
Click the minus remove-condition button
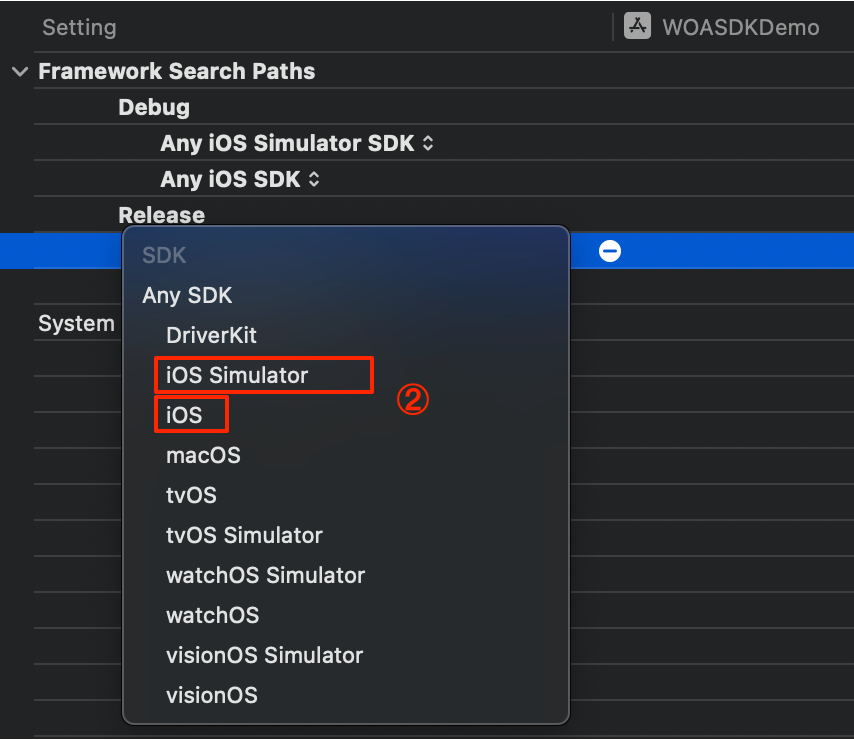[x=610, y=251]
